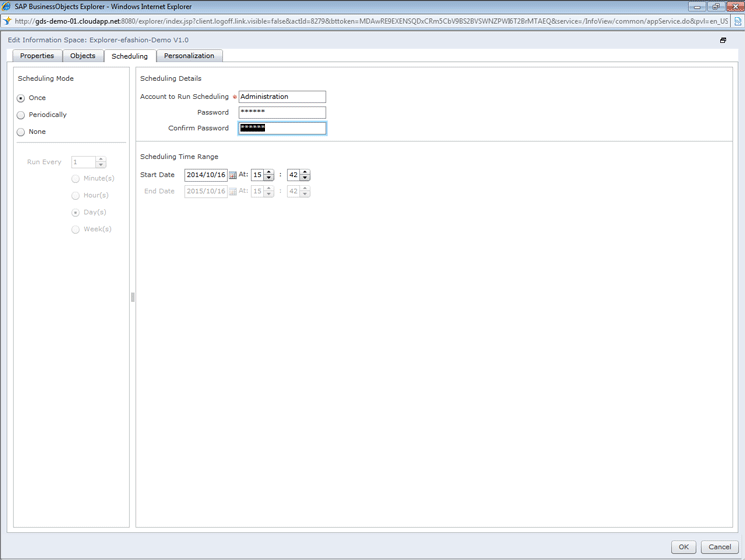
Task: Click the SAP page icon beside the URL
Action: (7, 21)
